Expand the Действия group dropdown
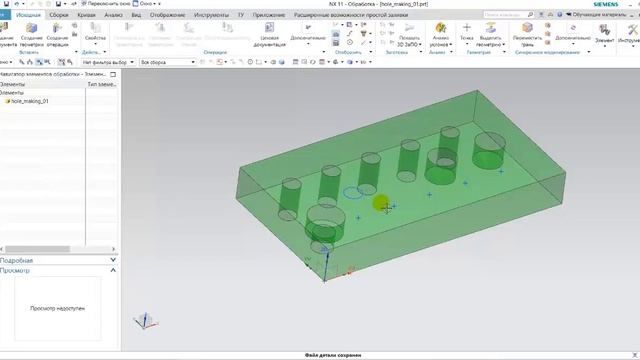Image resolution: width=640 pixels, height=360 pixels. (x=104, y=52)
